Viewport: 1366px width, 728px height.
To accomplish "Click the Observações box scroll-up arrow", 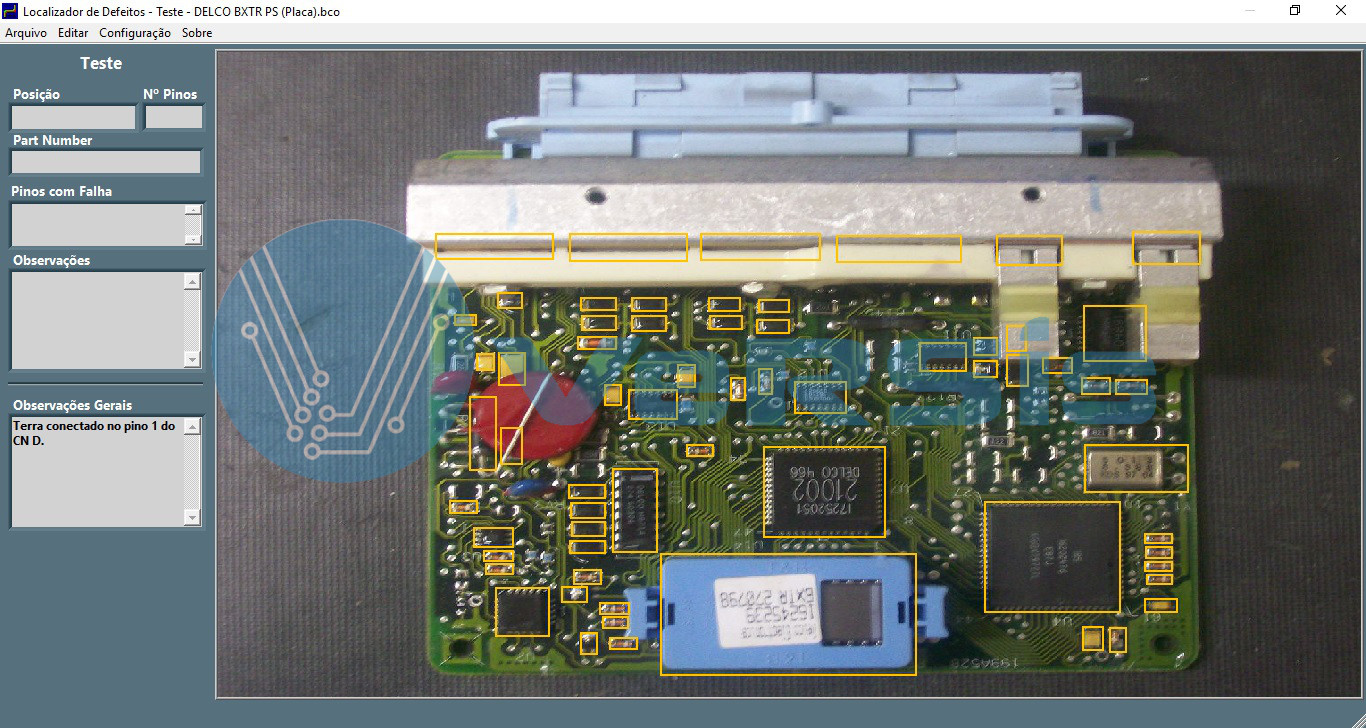I will pyautogui.click(x=193, y=282).
